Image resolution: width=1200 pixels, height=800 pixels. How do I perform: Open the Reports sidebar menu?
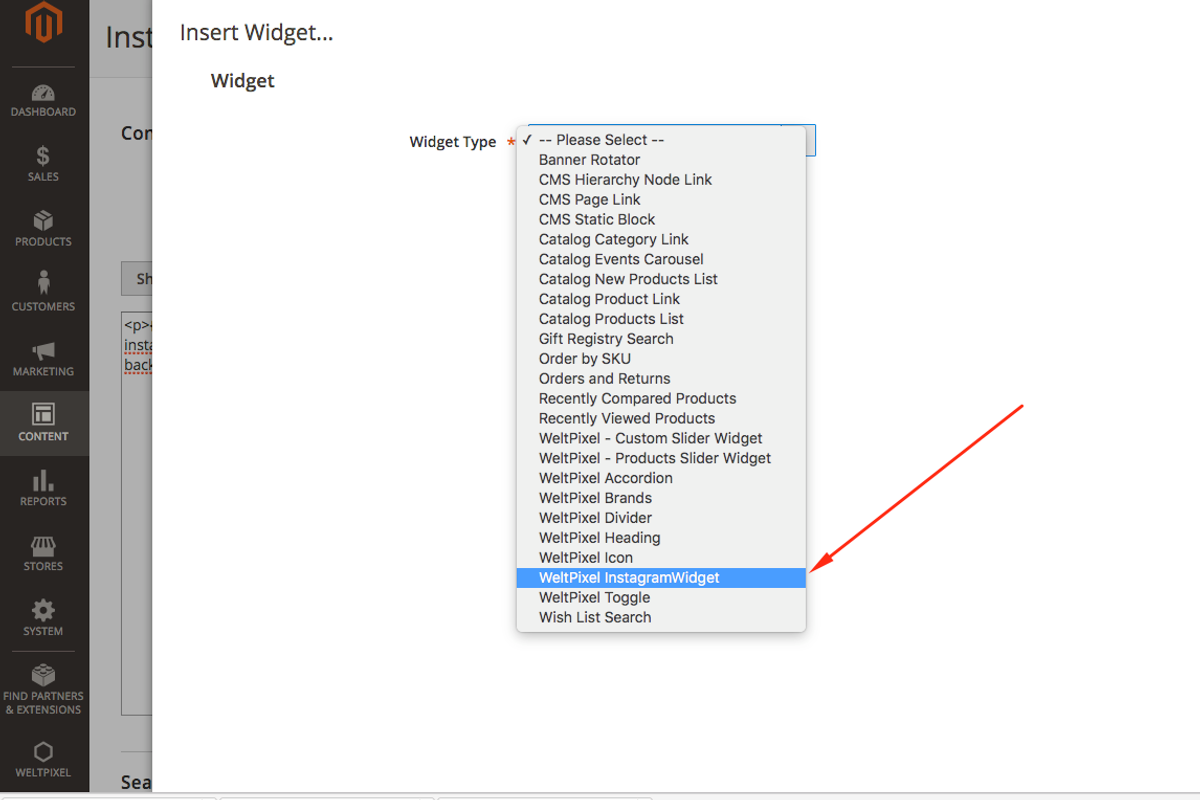(x=44, y=489)
